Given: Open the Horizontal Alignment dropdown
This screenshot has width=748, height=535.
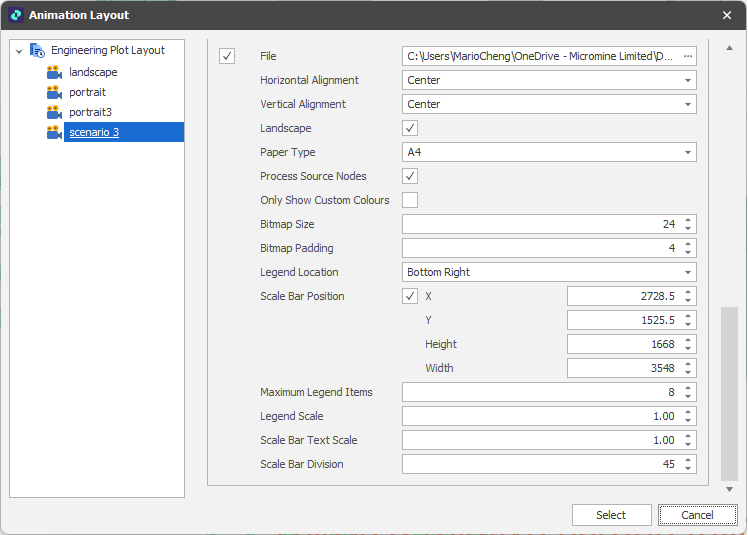Looking at the screenshot, I should tap(688, 80).
